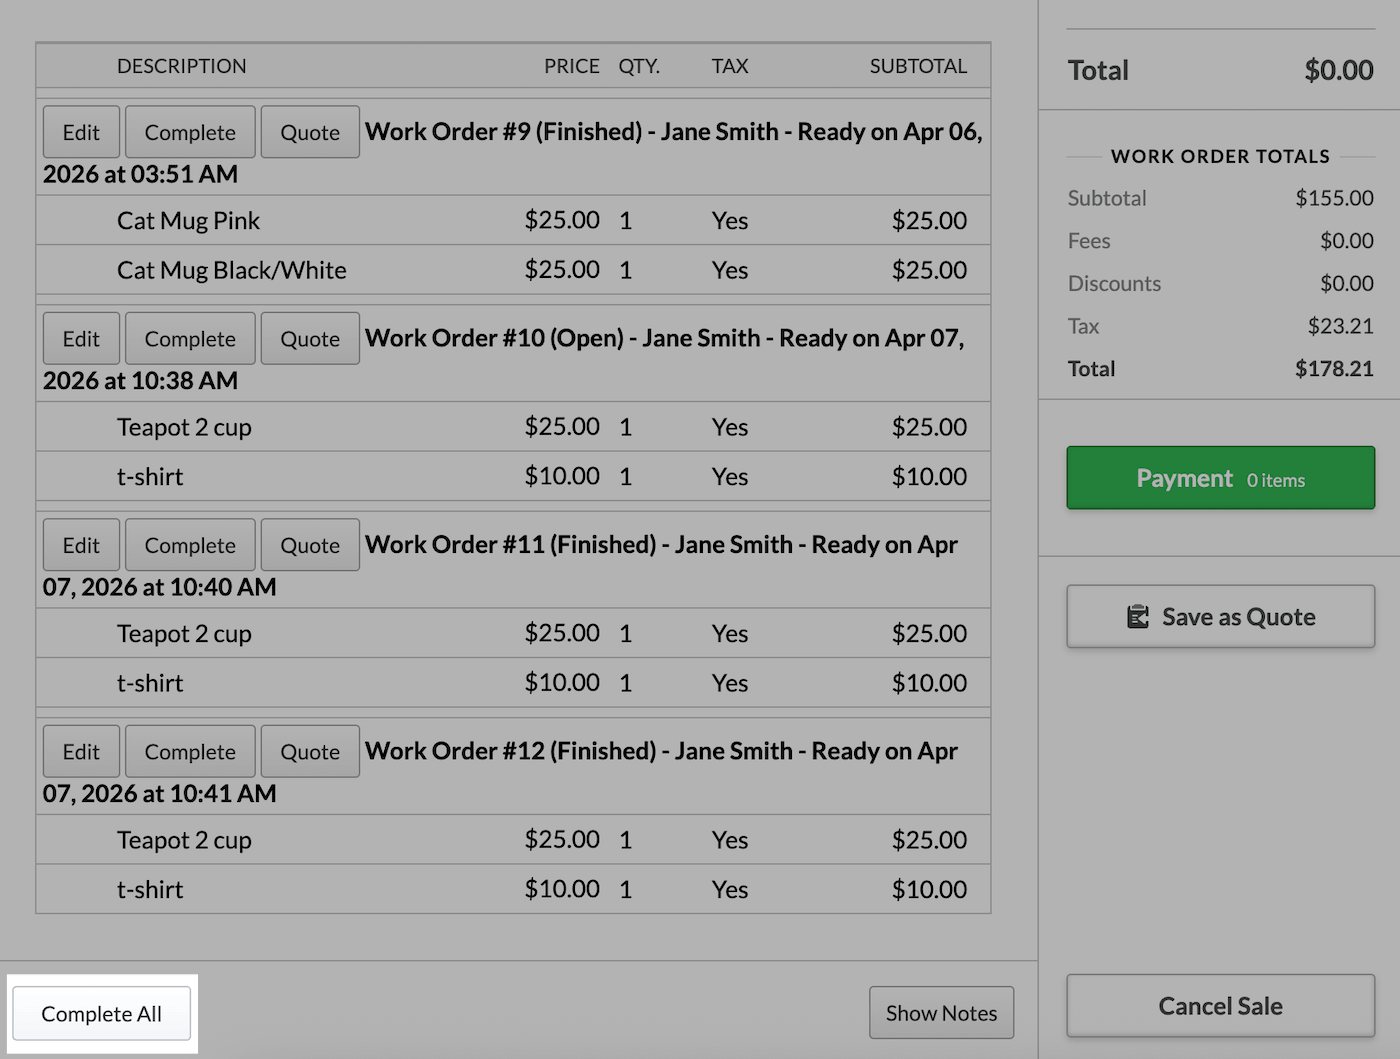Click the SUBTOTAL column header

click(x=918, y=66)
